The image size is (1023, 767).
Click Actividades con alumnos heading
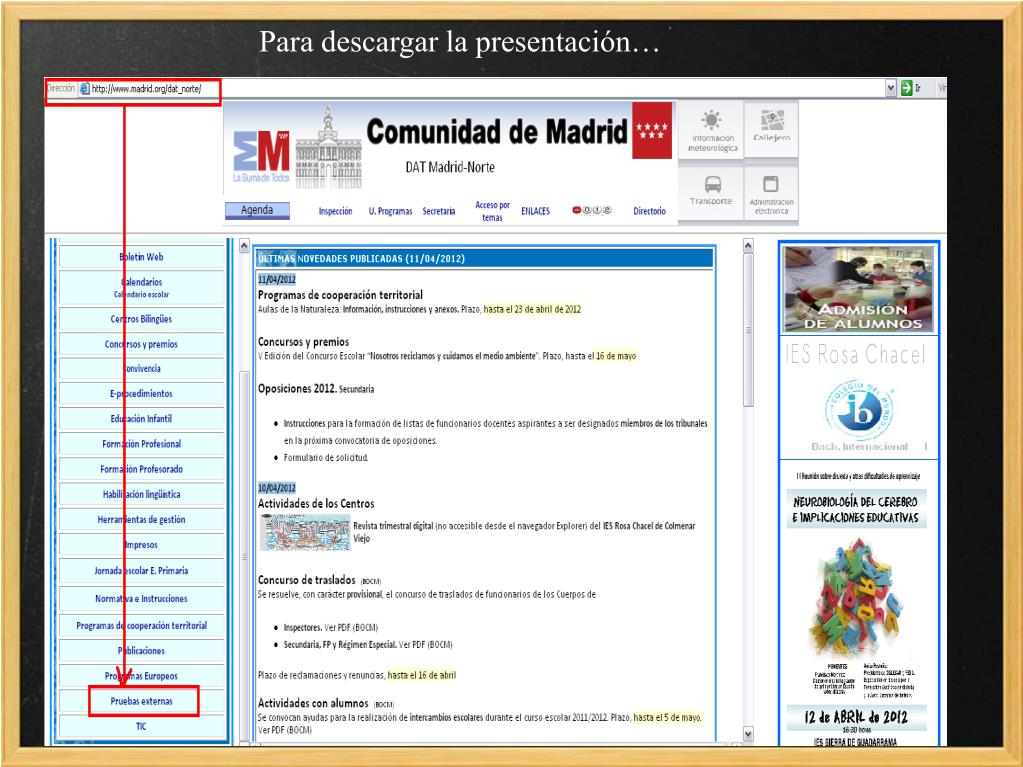pos(313,703)
